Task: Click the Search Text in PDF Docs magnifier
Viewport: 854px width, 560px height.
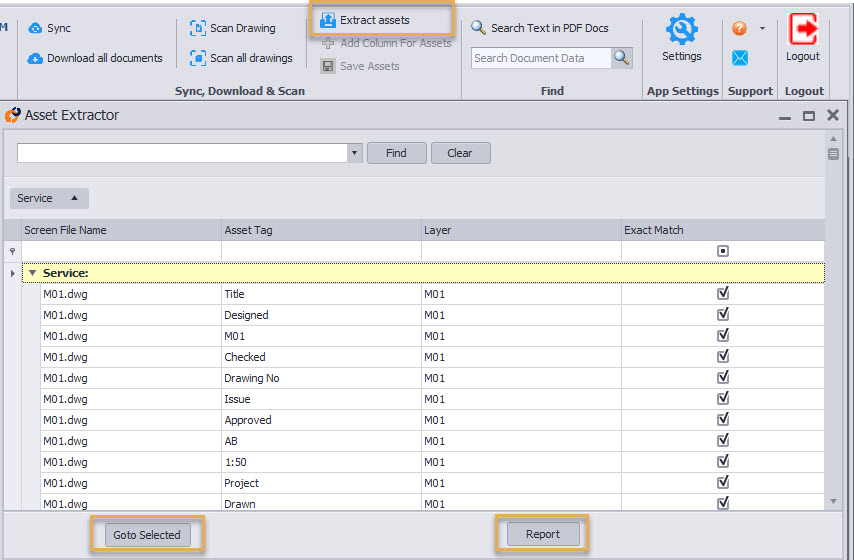Action: pos(478,27)
